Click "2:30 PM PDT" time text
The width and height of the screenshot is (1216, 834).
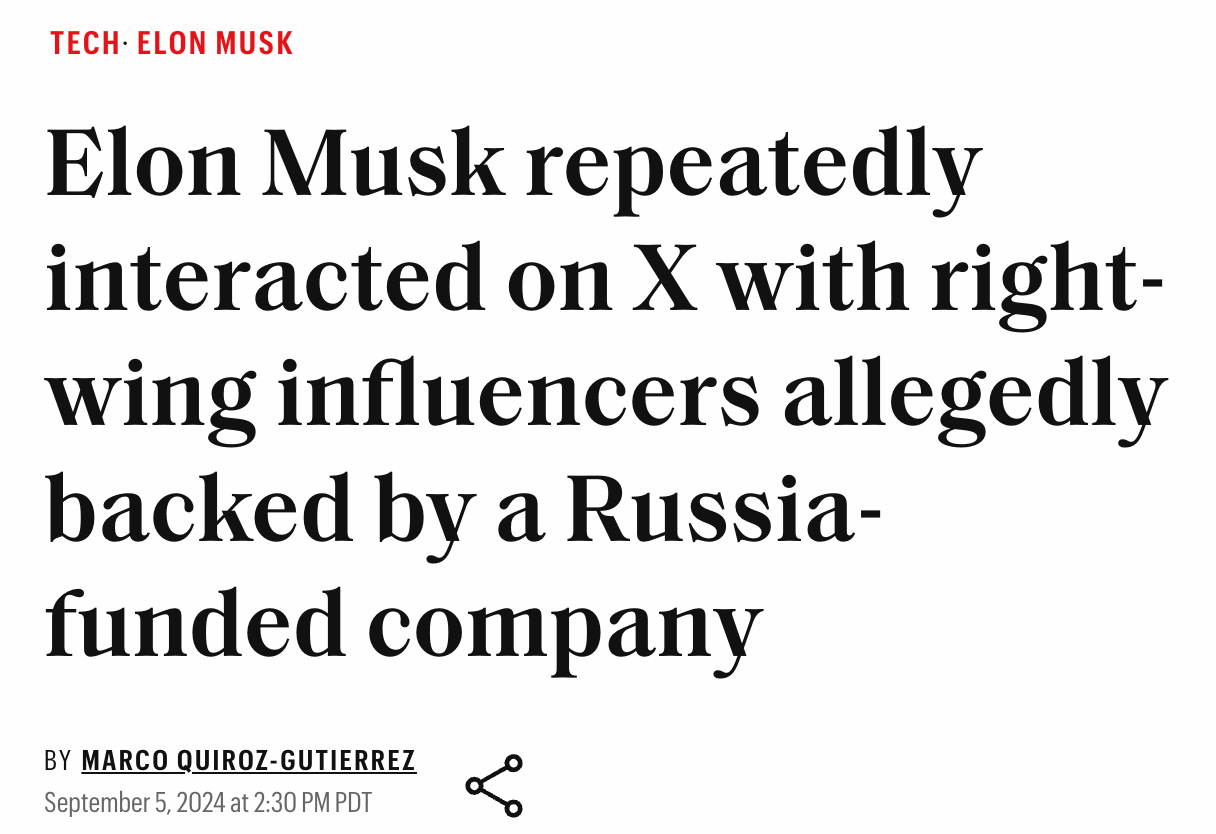(x=310, y=803)
